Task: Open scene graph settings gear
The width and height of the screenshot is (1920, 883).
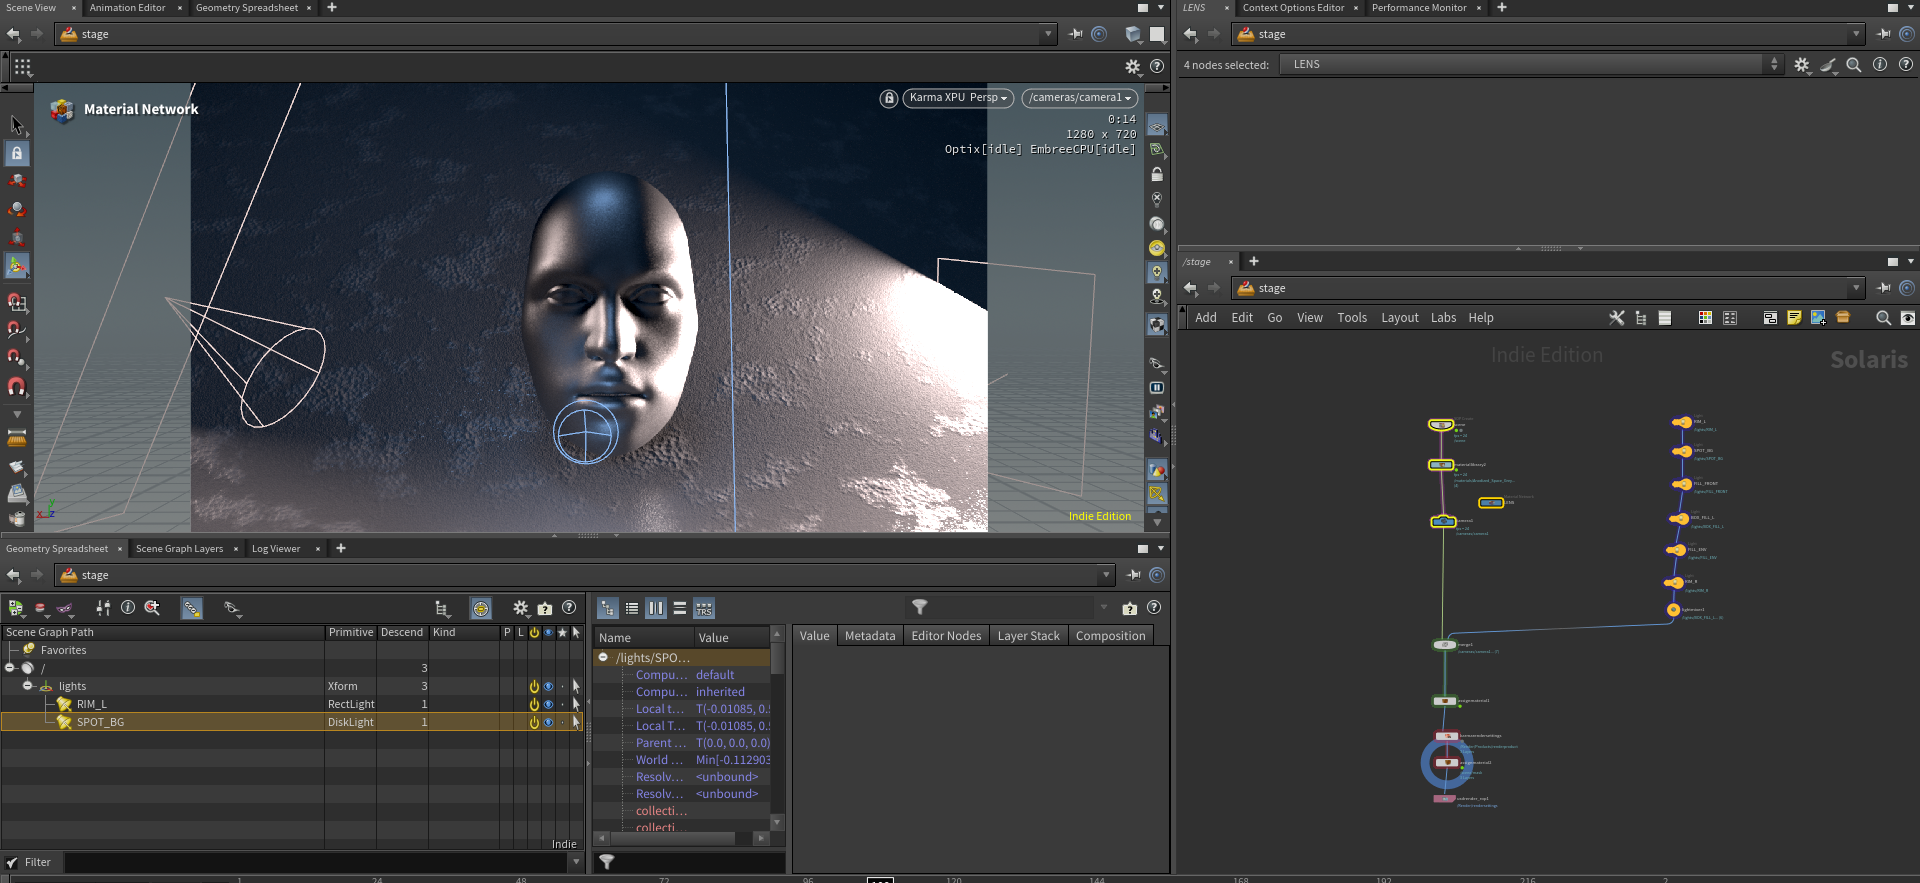Action: pyautogui.click(x=521, y=608)
